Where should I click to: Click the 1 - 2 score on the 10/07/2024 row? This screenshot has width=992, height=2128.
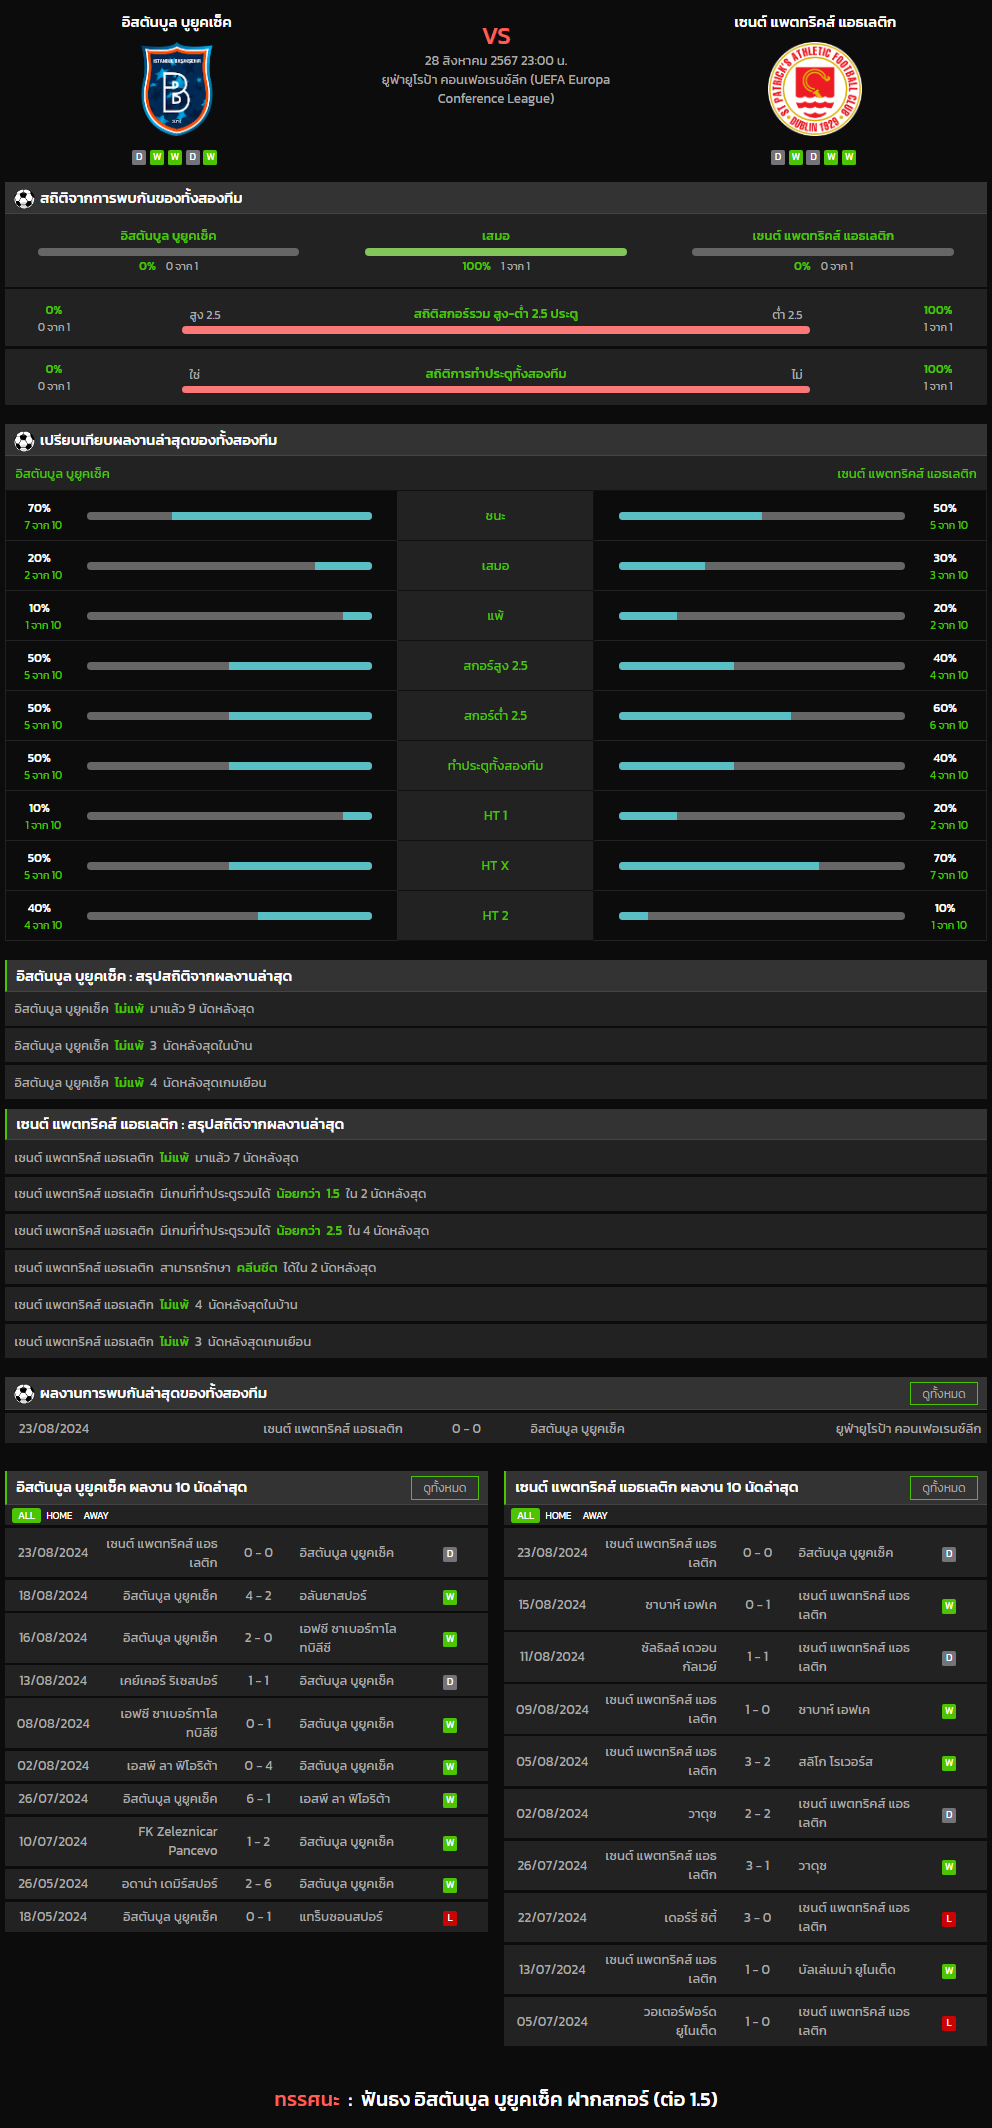pos(258,1842)
